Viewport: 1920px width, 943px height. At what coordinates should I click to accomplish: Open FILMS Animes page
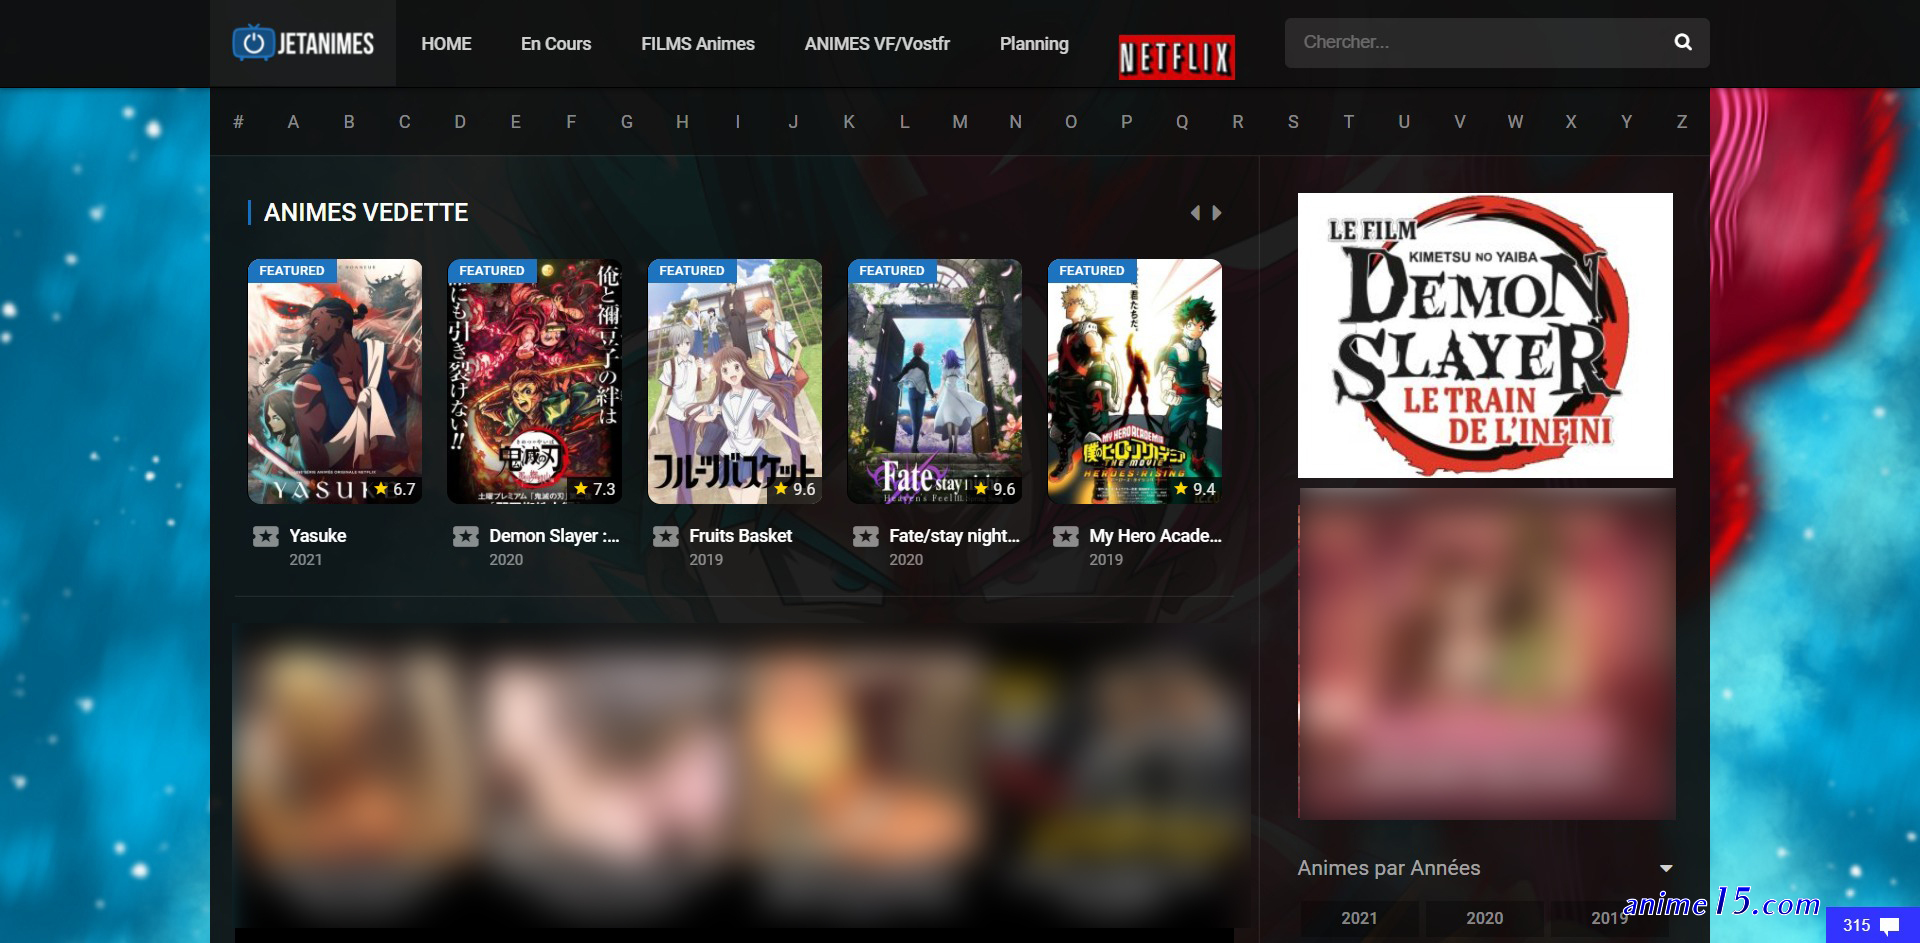click(x=698, y=44)
